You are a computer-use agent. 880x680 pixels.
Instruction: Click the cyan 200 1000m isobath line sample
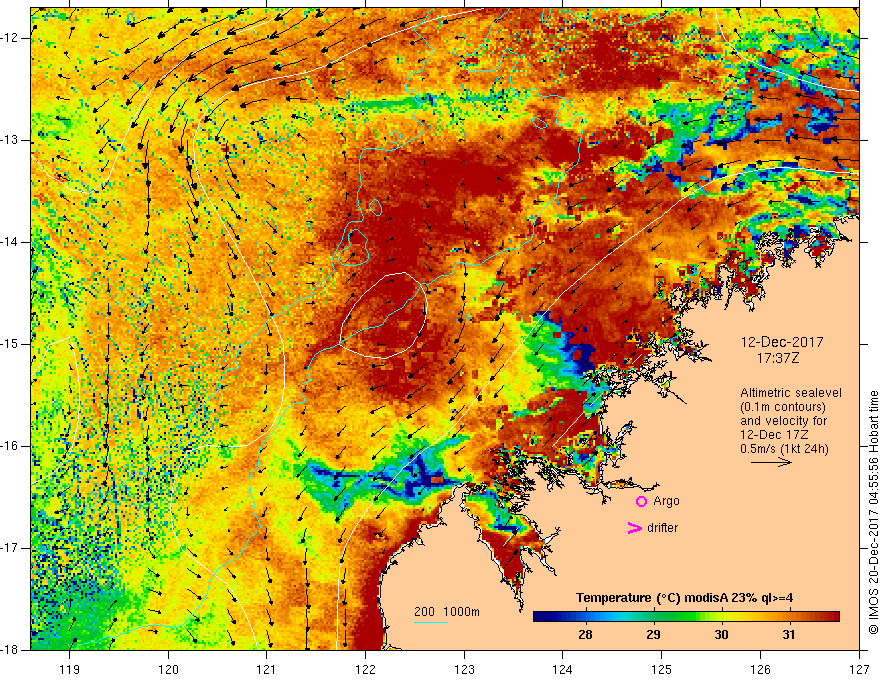430,622
